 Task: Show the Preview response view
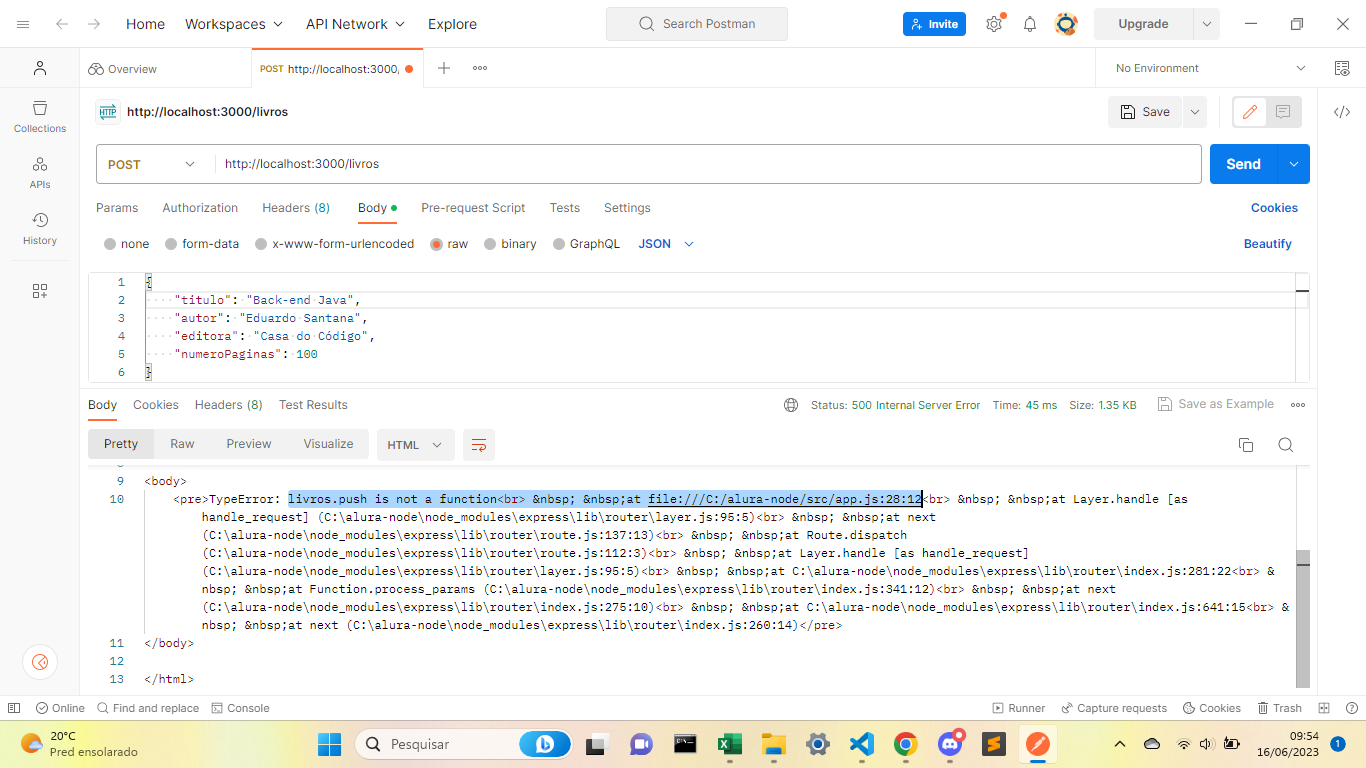[249, 444]
